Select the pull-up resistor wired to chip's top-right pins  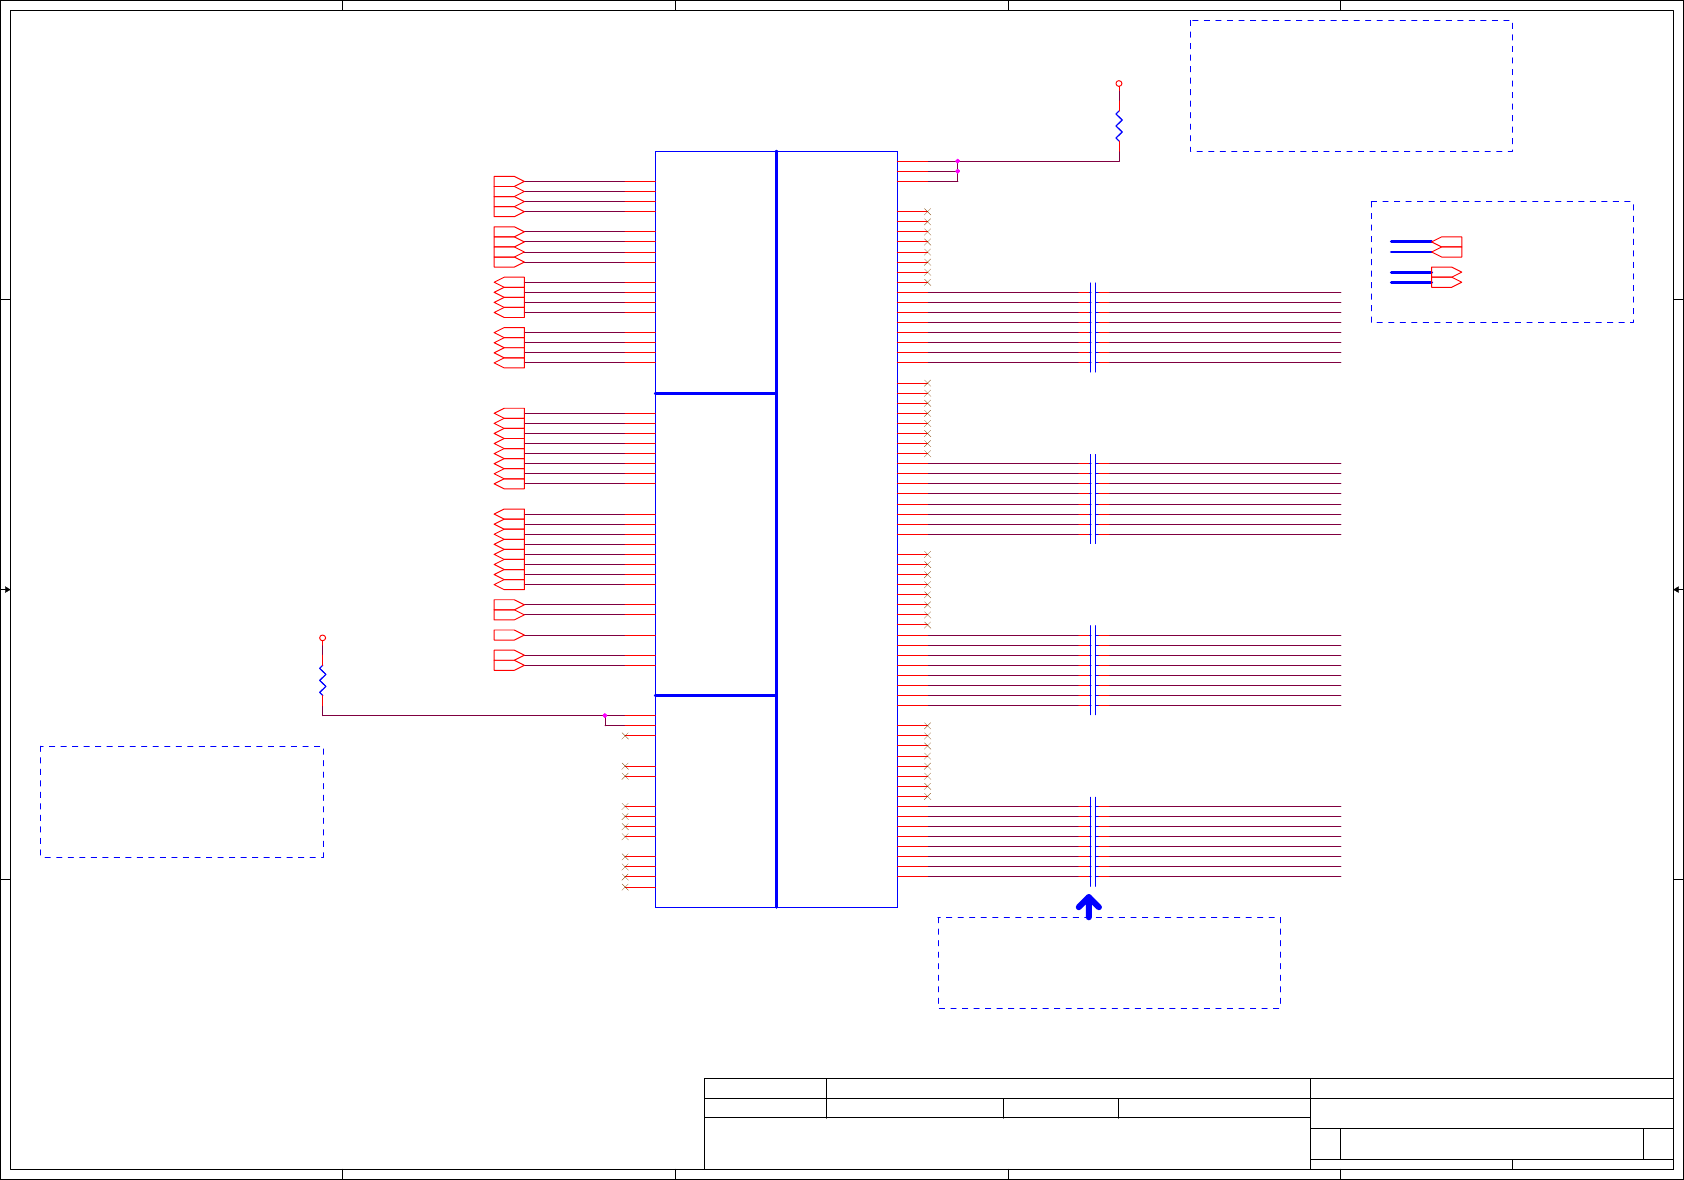pos(1119,125)
